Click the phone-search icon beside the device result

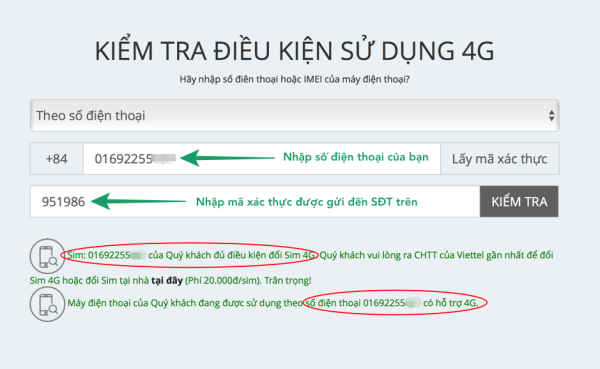[x=47, y=304]
